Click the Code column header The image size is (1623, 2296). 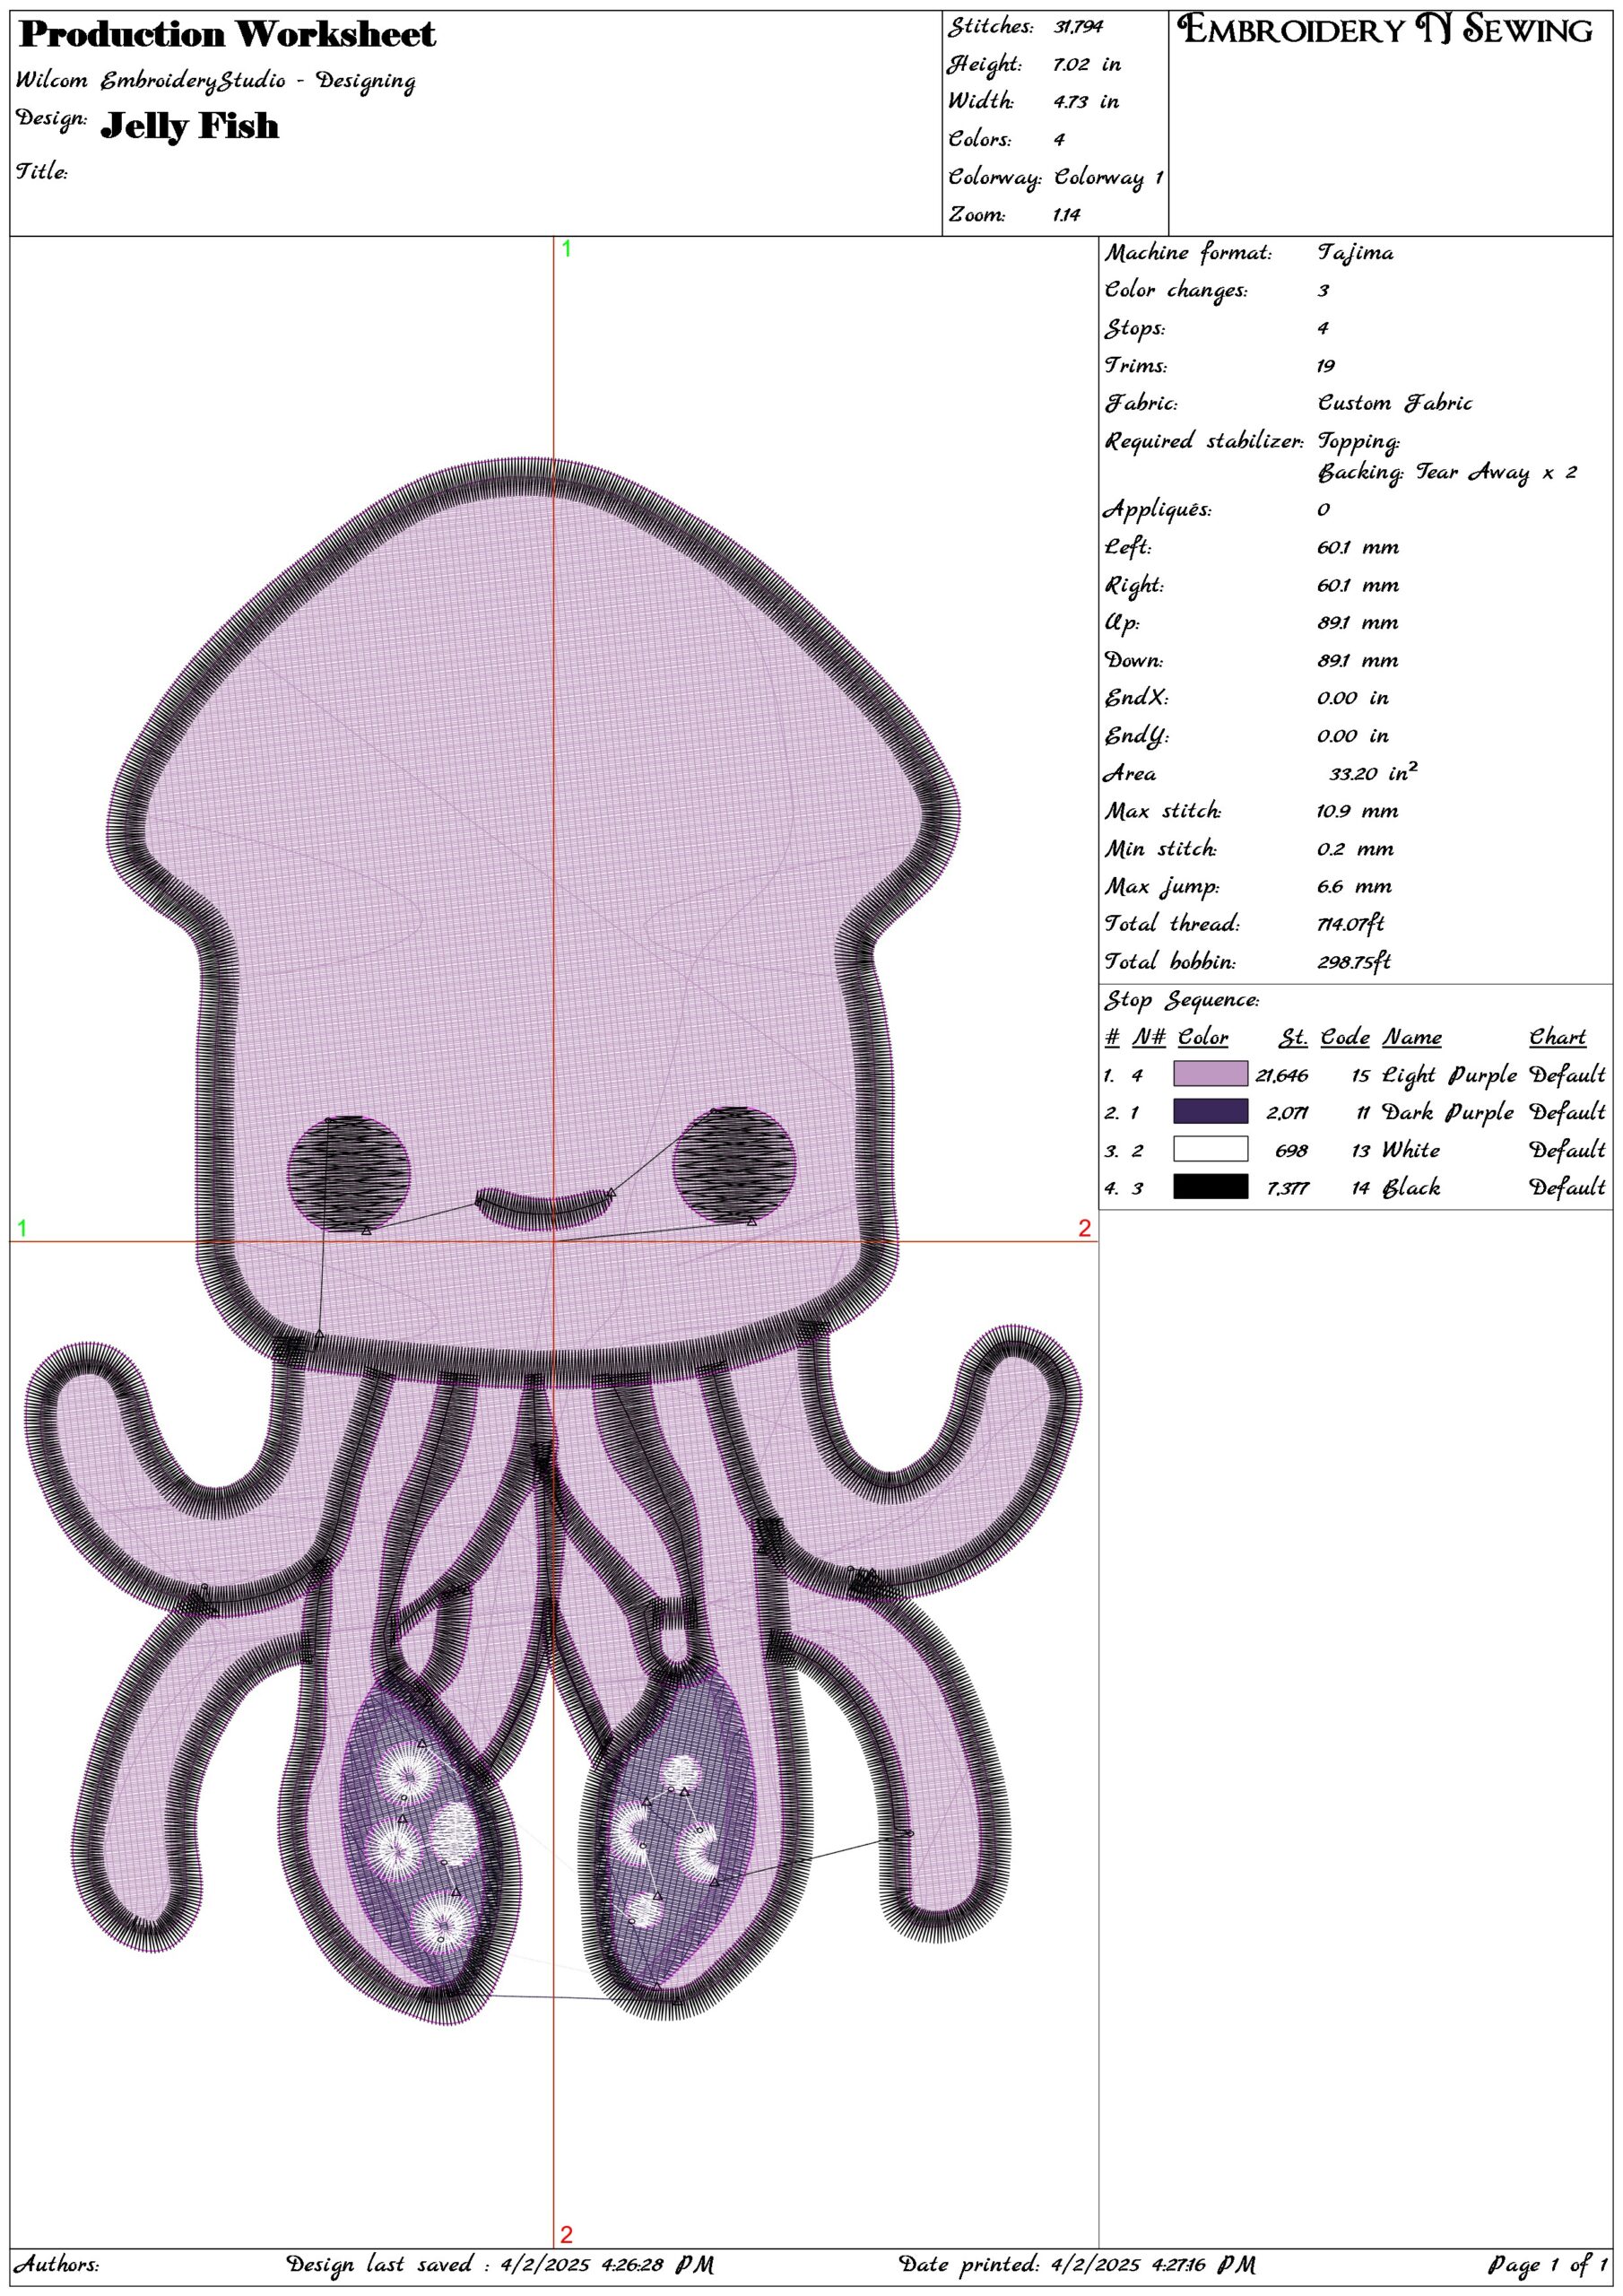pos(1346,1038)
